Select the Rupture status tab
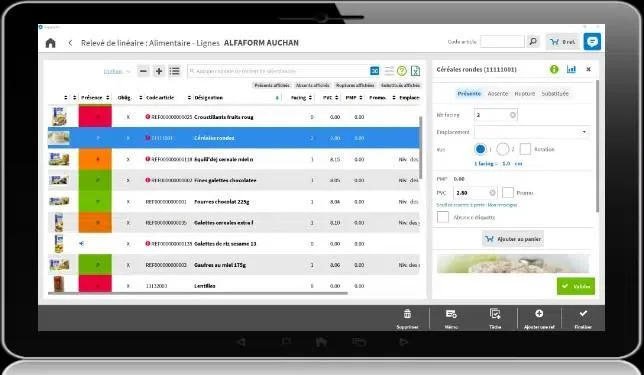Image resolution: width=644 pixels, height=375 pixels. coord(524,94)
